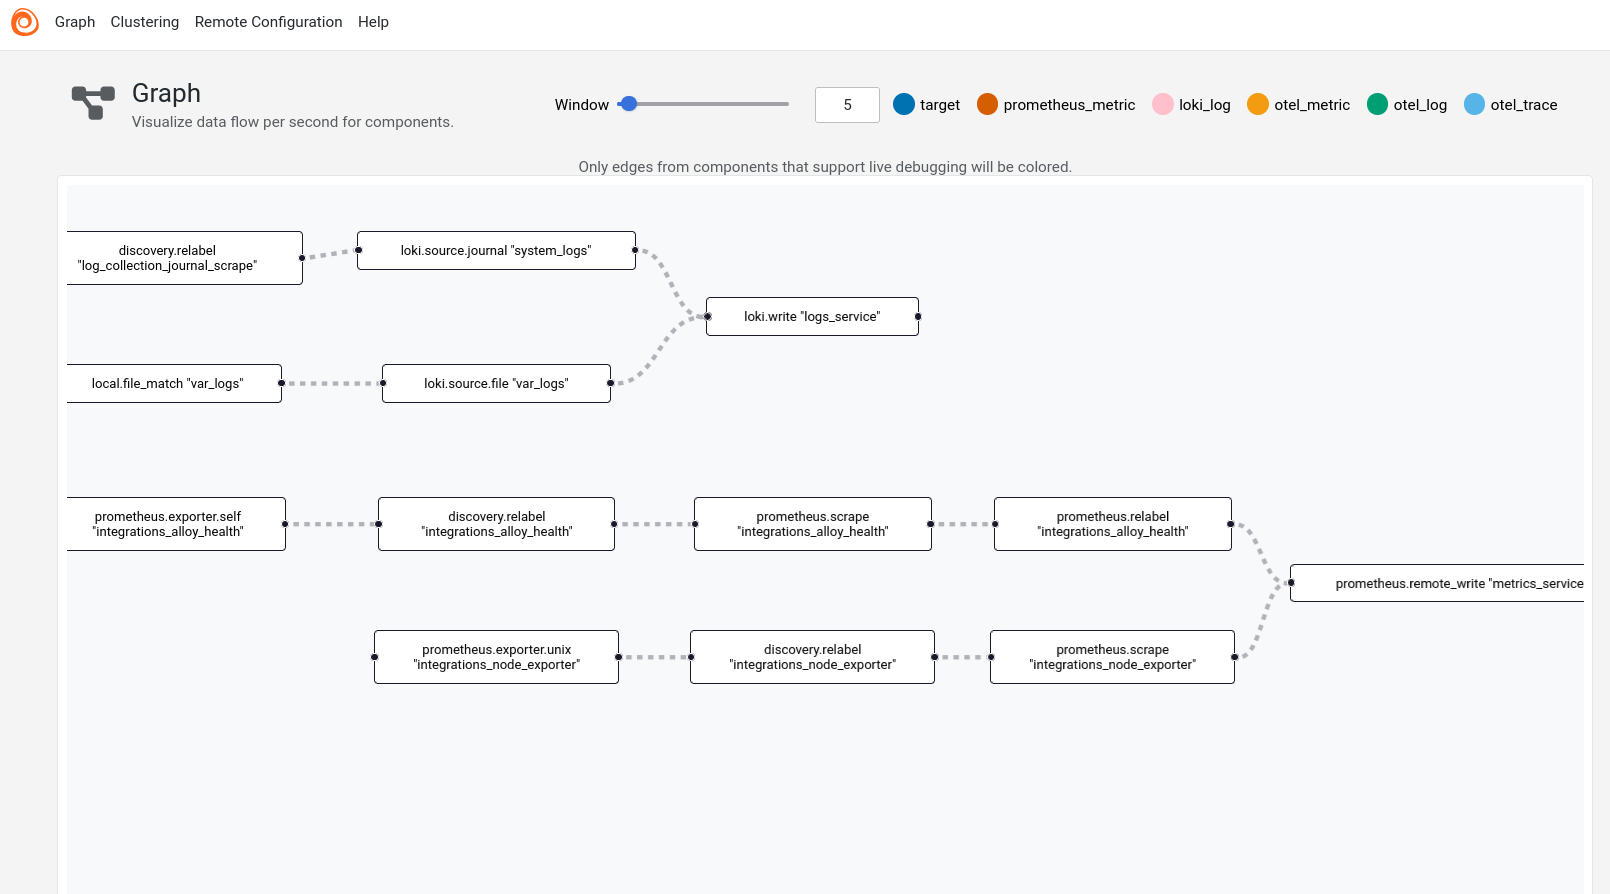Click the Window slider handle

(x=629, y=104)
